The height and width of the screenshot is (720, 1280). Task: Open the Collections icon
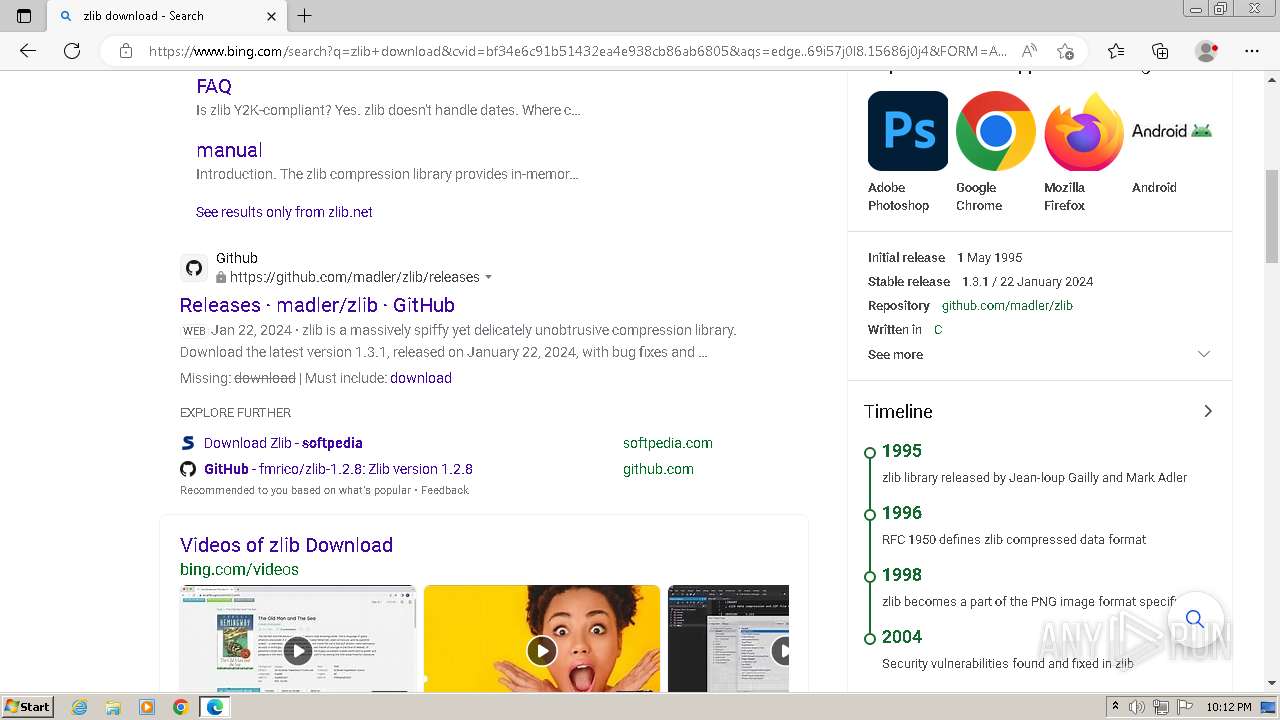pos(1160,51)
